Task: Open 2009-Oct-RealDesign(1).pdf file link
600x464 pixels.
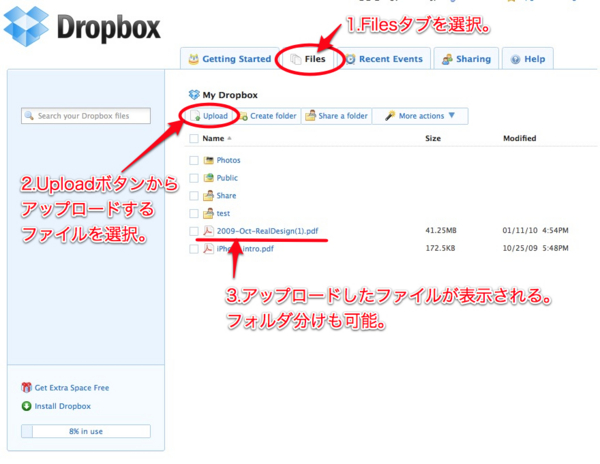Action: [267, 231]
